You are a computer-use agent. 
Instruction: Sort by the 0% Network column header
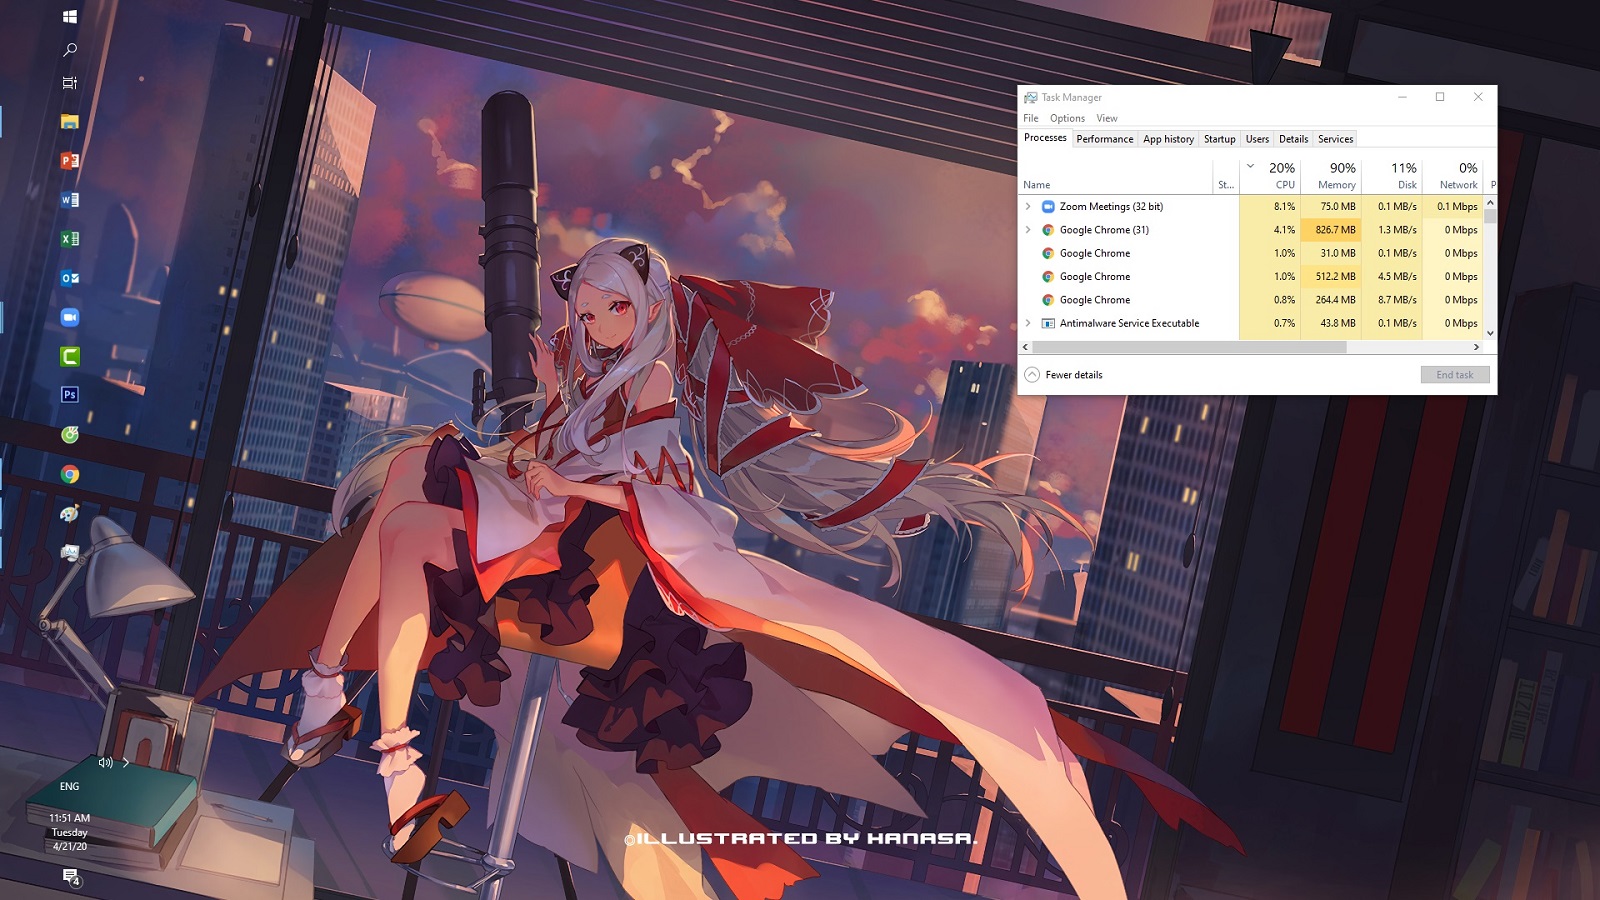[1453, 176]
